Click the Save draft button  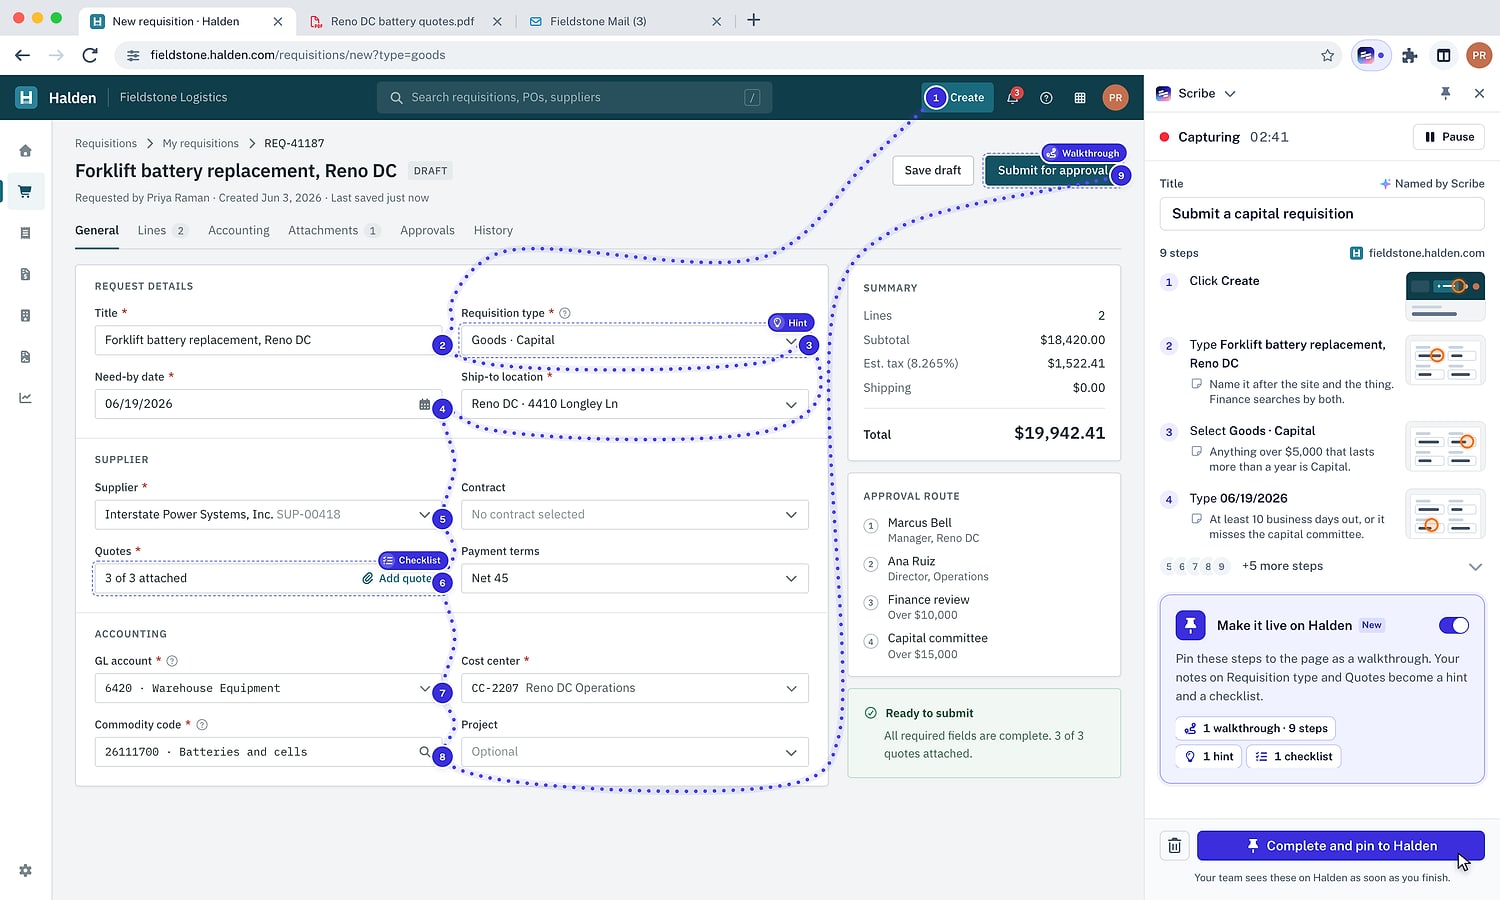coord(933,170)
